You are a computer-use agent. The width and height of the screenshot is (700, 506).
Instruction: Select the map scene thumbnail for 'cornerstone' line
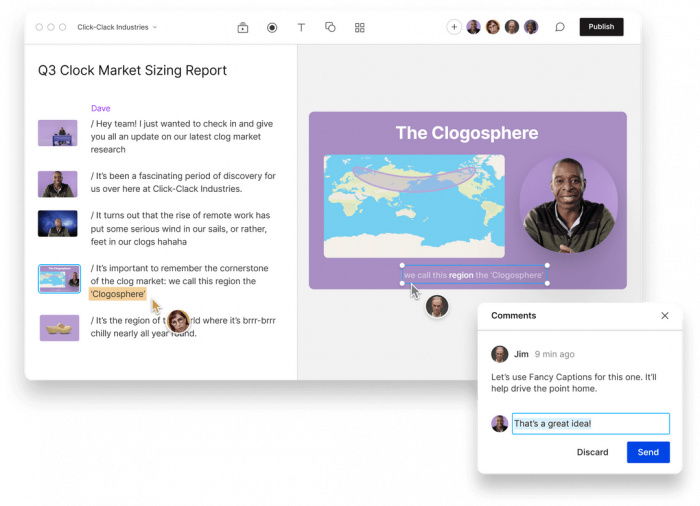pyautogui.click(x=59, y=279)
